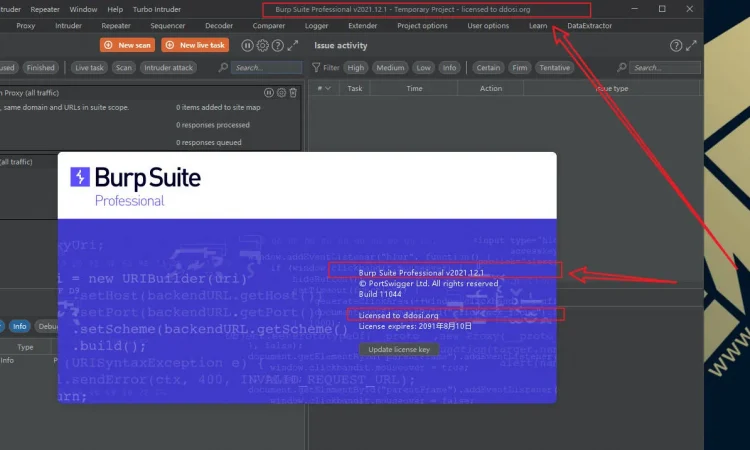
Task: Sort issues by Action column
Action: pos(491,88)
